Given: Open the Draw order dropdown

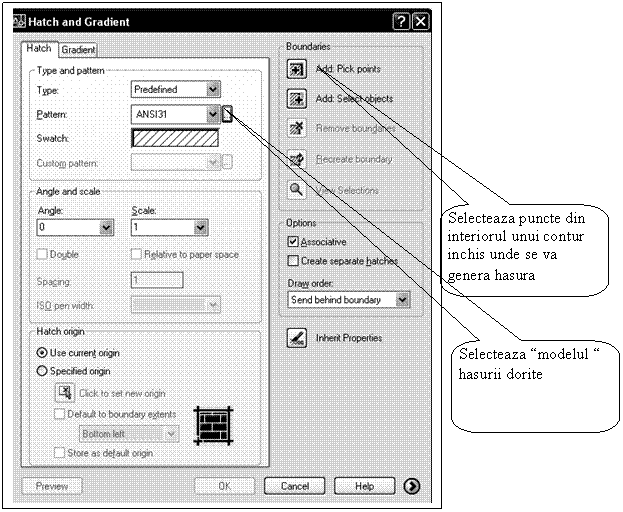Looking at the screenshot, I should [402, 299].
